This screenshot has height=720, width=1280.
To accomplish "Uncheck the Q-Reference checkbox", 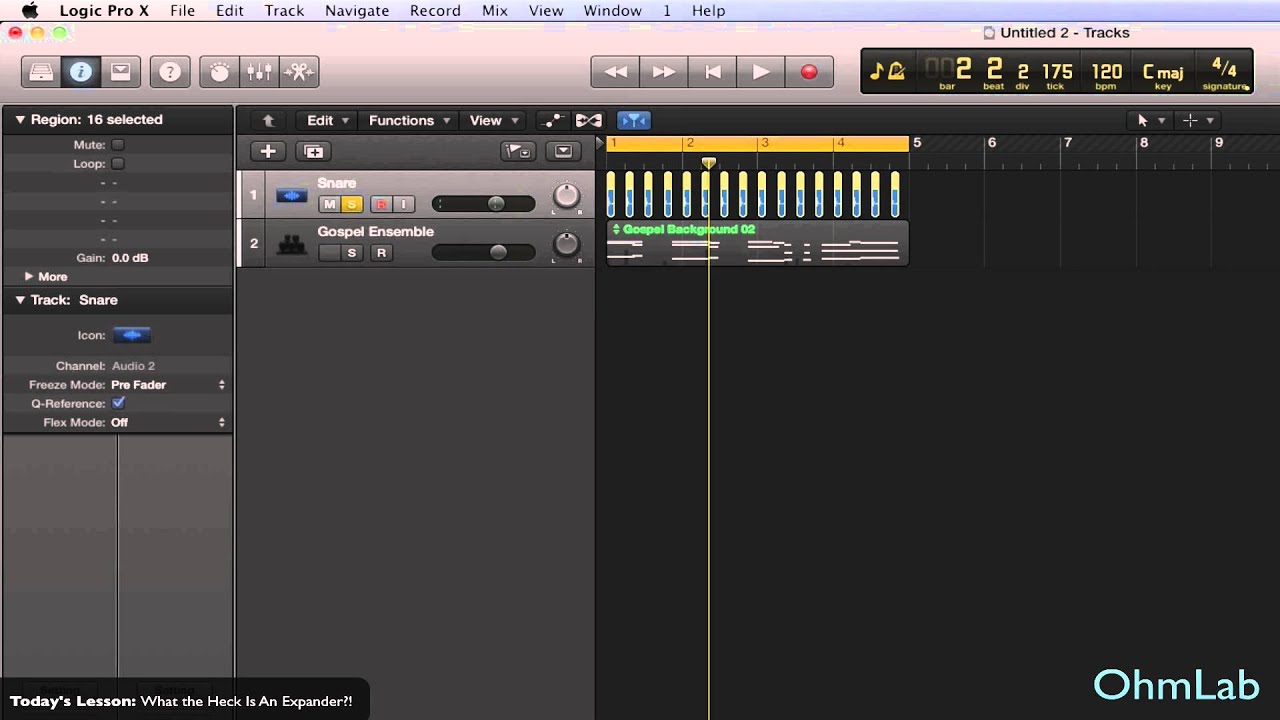I will [x=118, y=403].
